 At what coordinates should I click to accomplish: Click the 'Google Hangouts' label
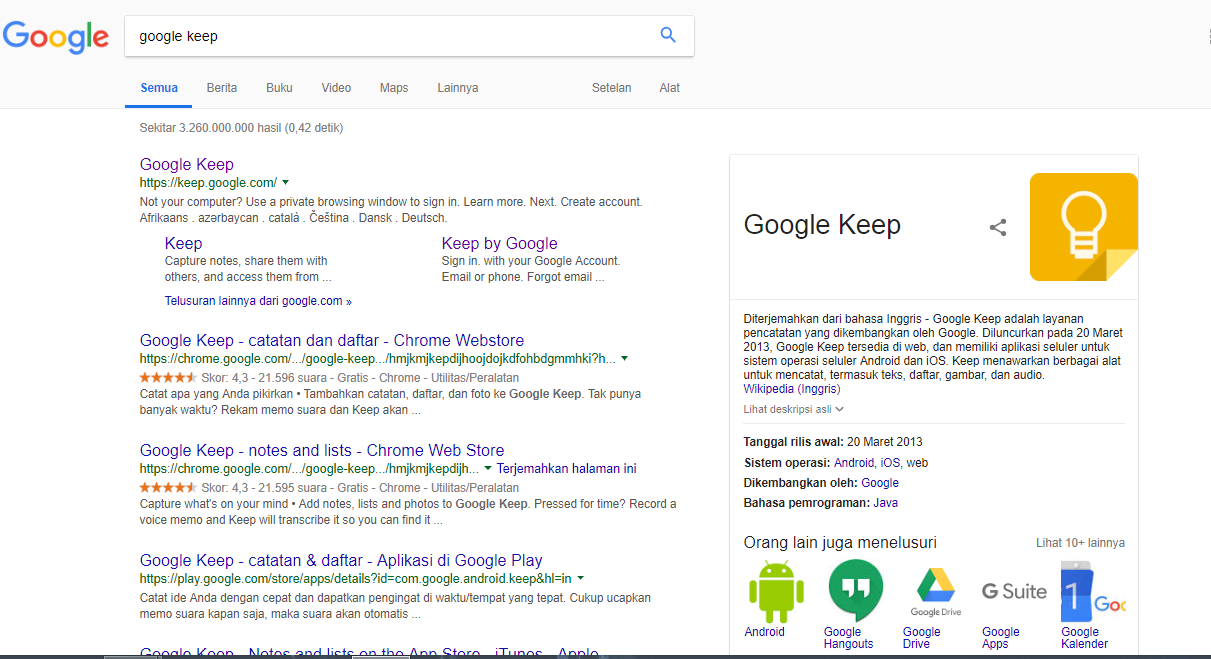click(848, 638)
